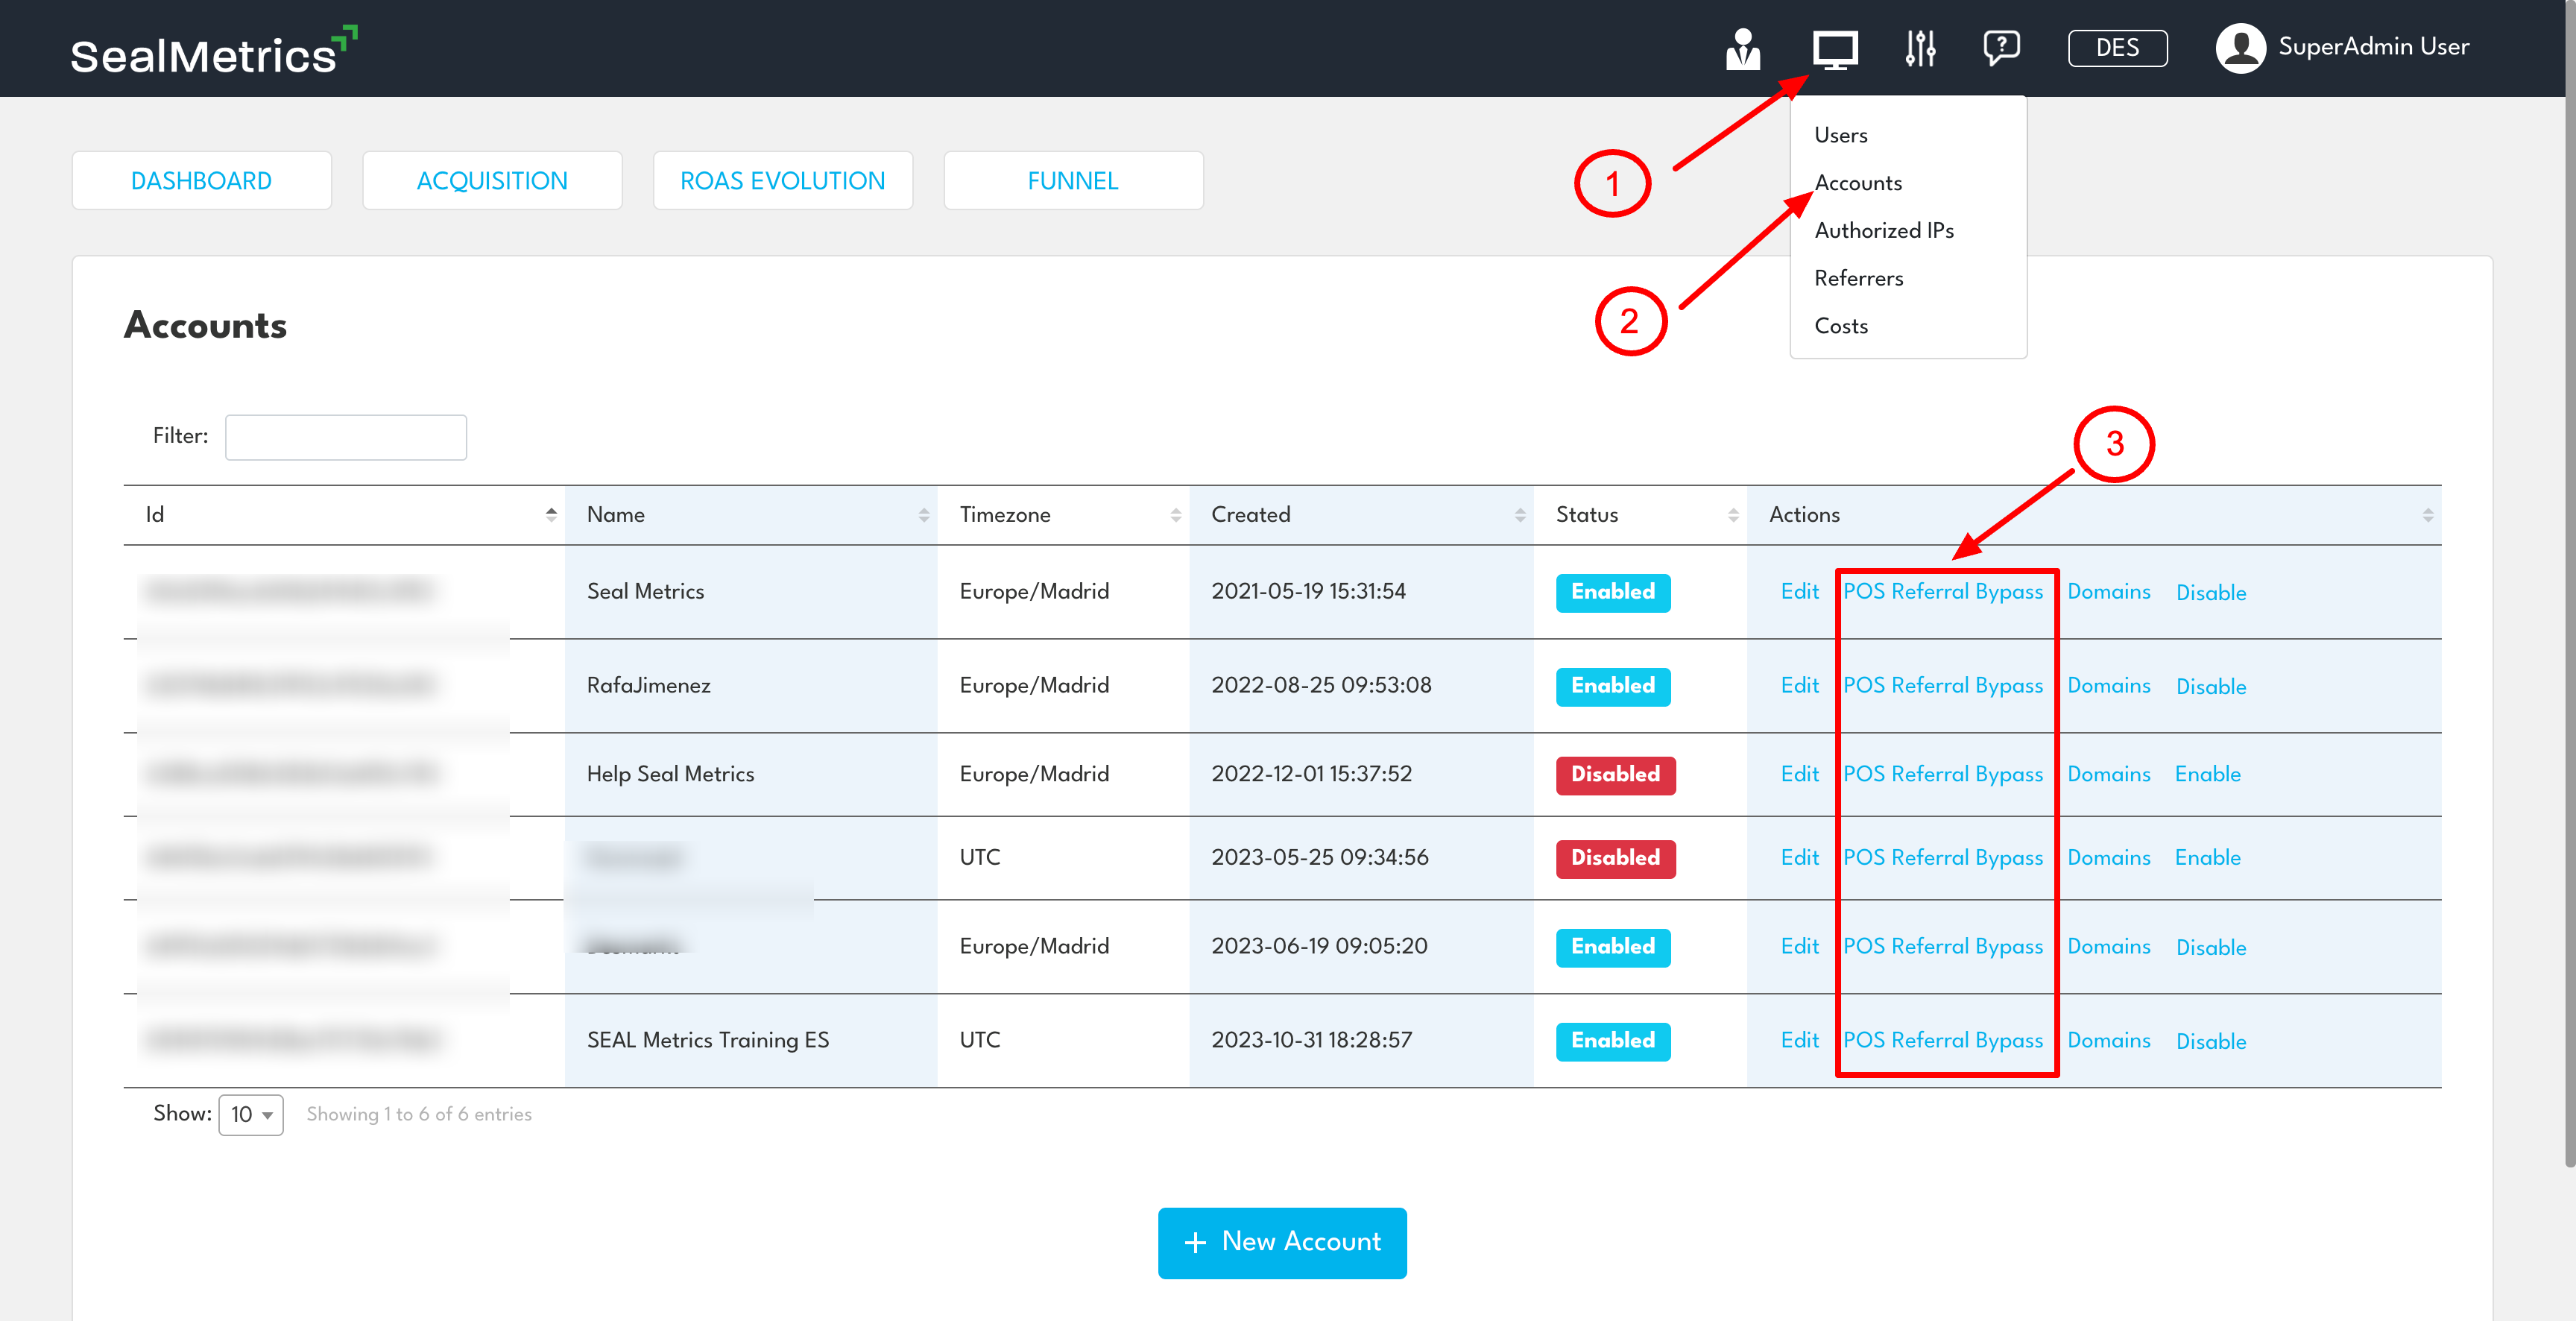This screenshot has width=2576, height=1321.
Task: Open POS Referral Bypass for Seal Metrics
Action: (1943, 592)
